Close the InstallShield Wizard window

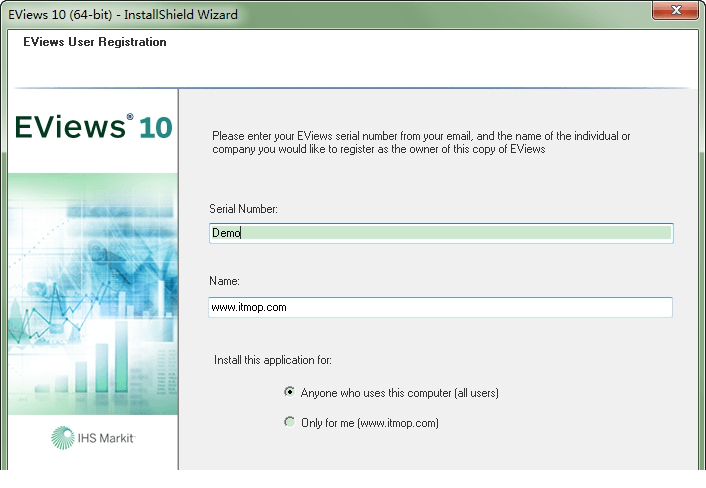tap(675, 10)
